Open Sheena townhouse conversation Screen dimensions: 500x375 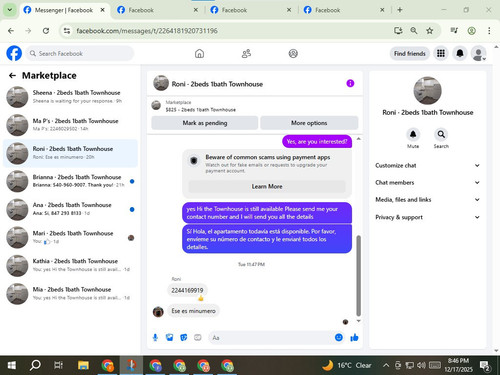coord(70,97)
